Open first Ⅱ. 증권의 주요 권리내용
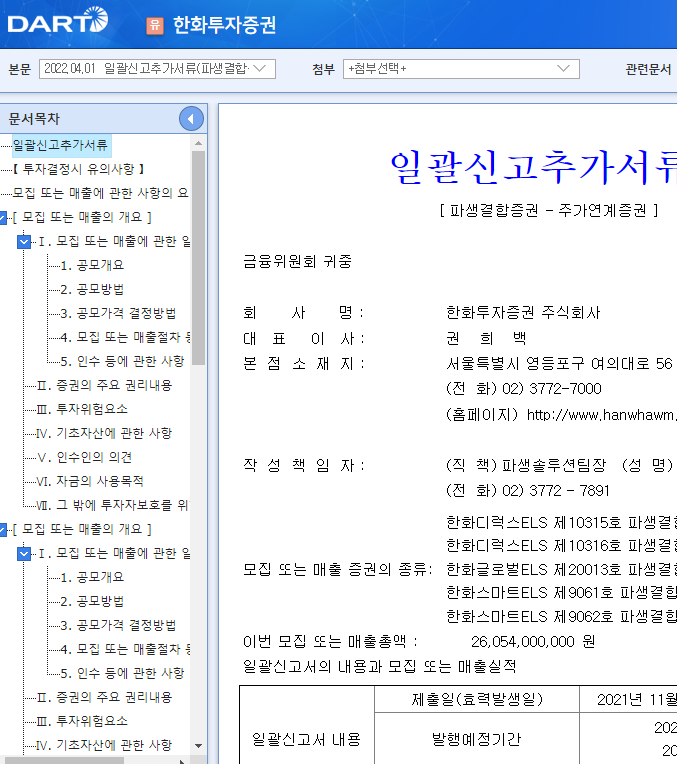The image size is (677, 764). click(x=104, y=385)
